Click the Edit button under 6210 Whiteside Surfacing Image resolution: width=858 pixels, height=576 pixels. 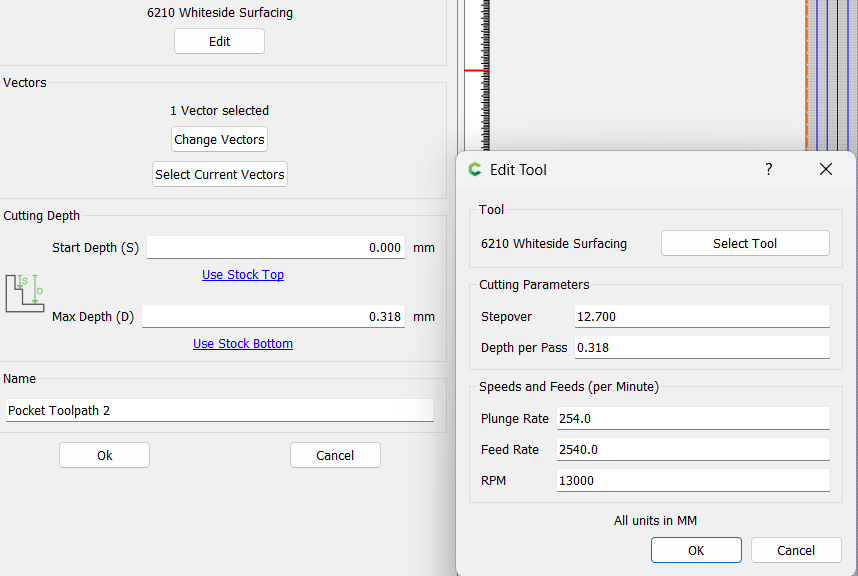pyautogui.click(x=219, y=42)
